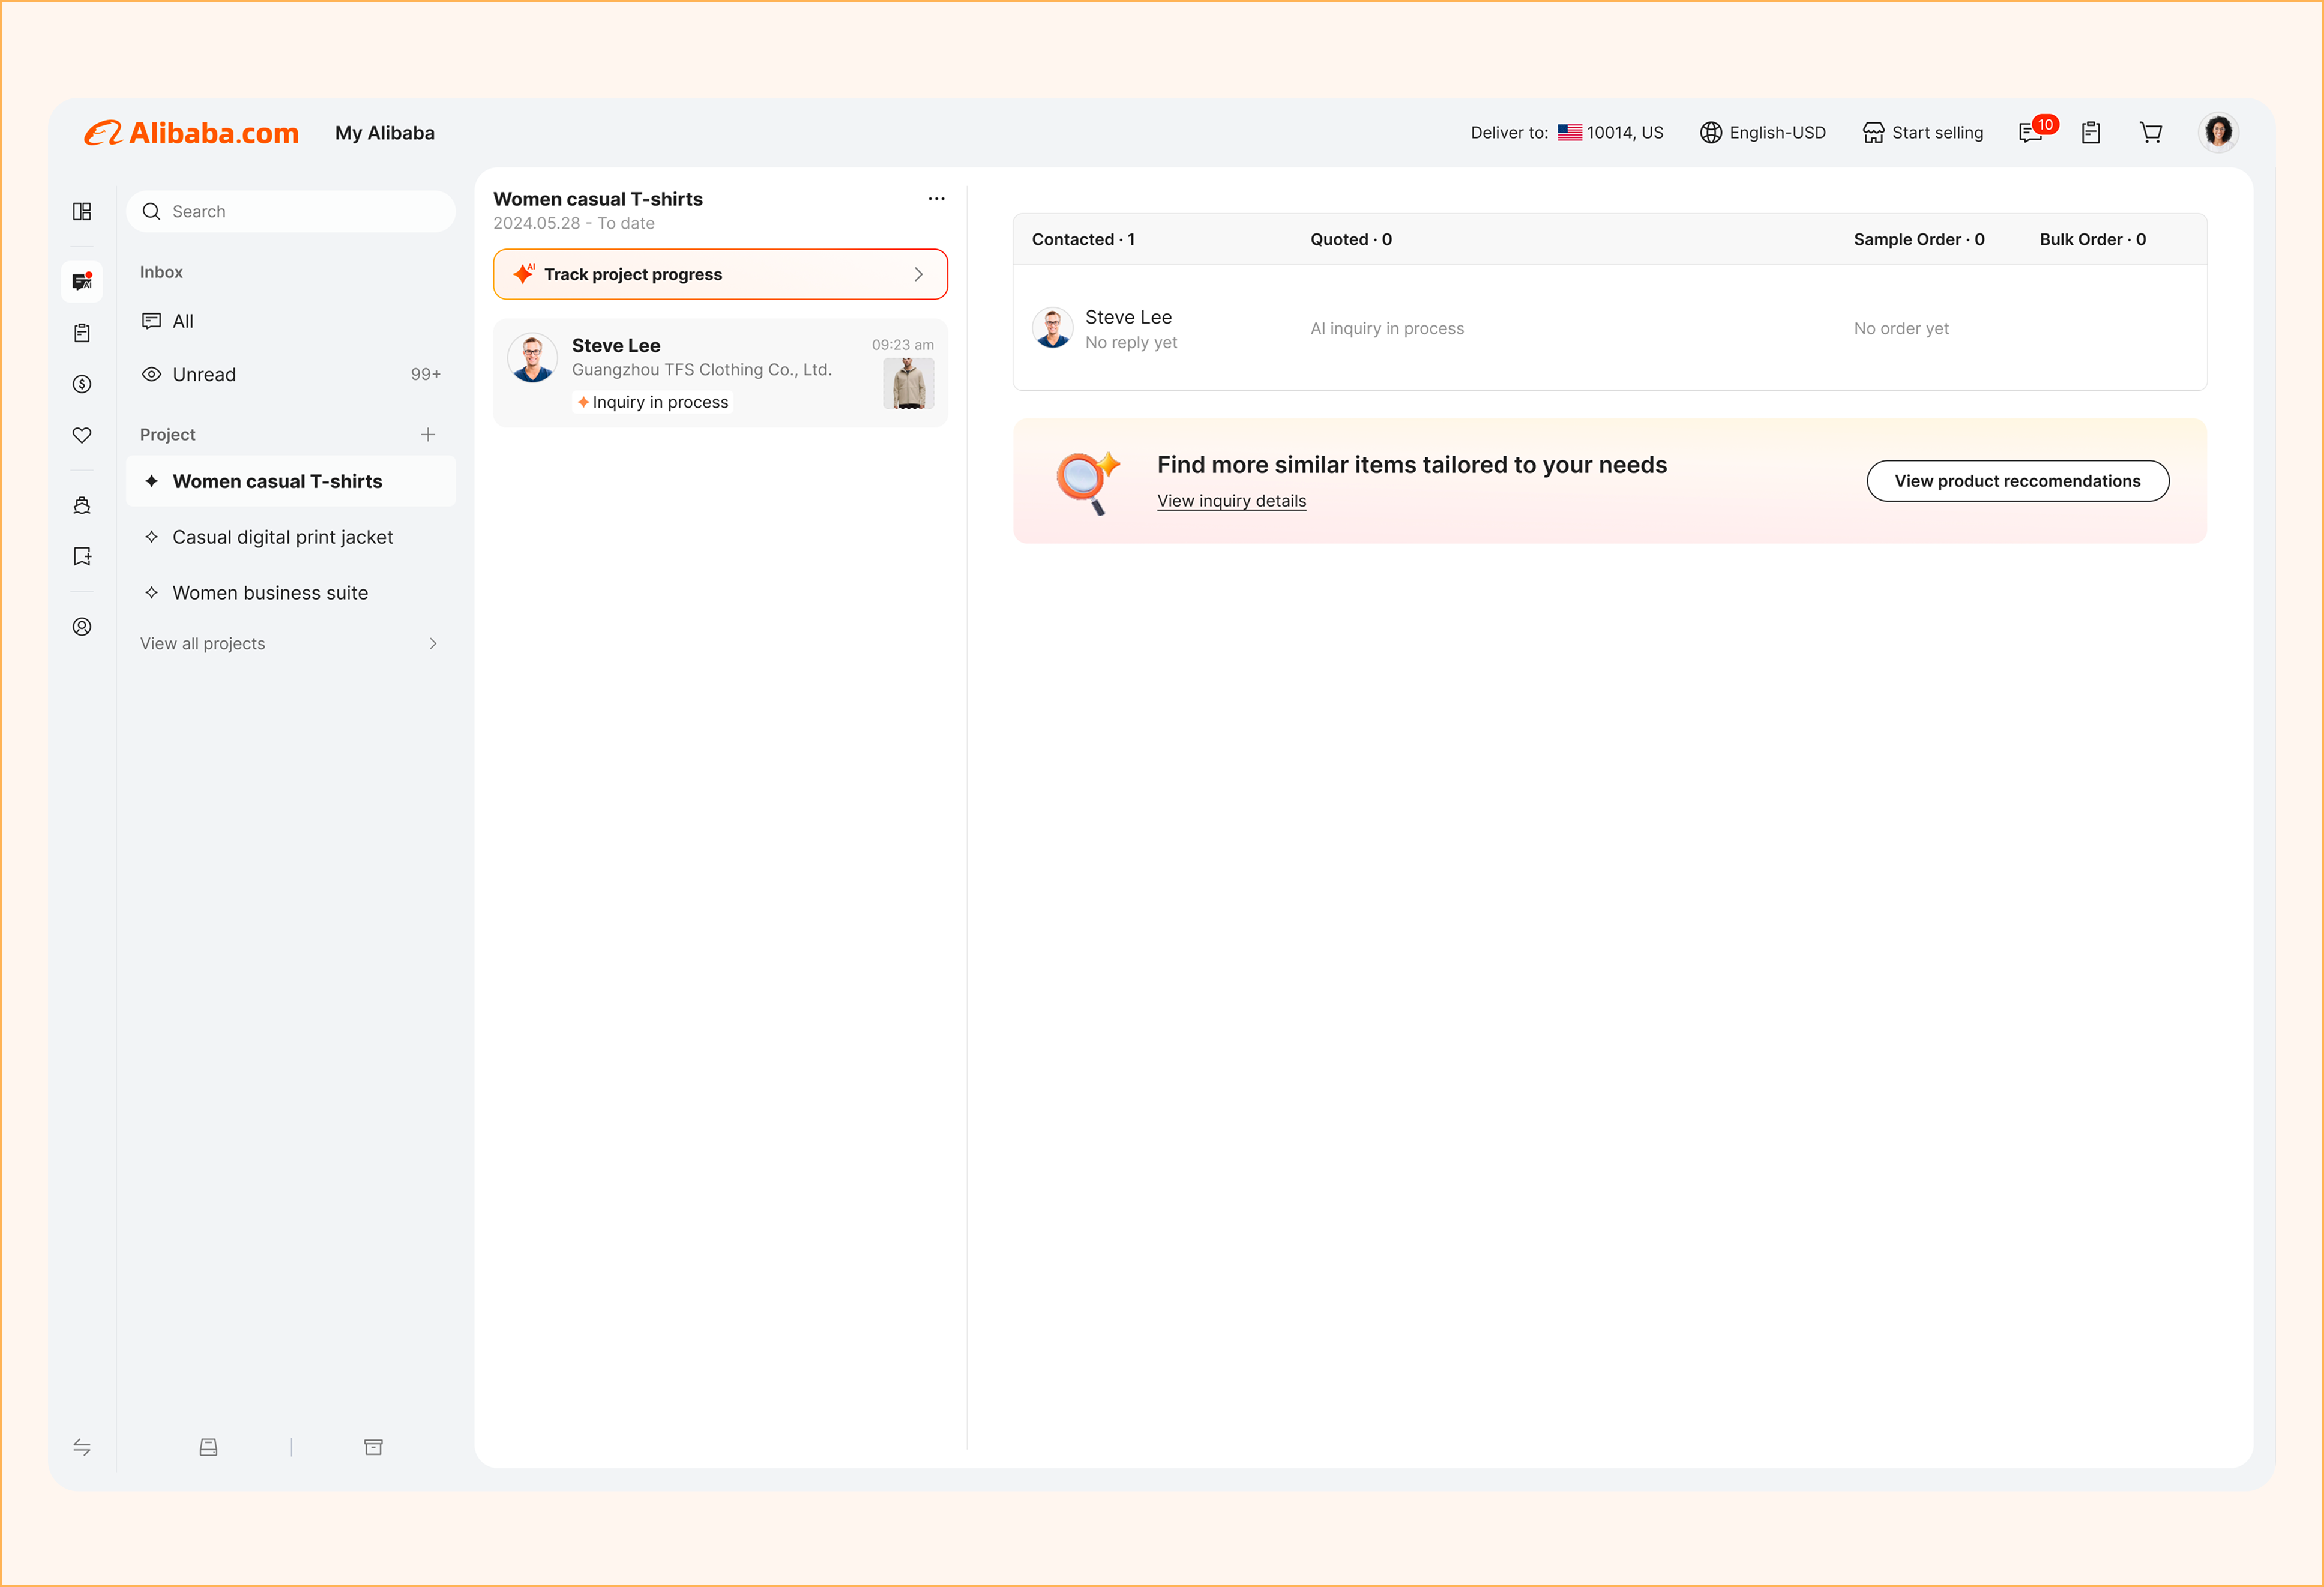Screen dimensions: 2324x1587
Task: Click Start selling link
Action: 1923,132
